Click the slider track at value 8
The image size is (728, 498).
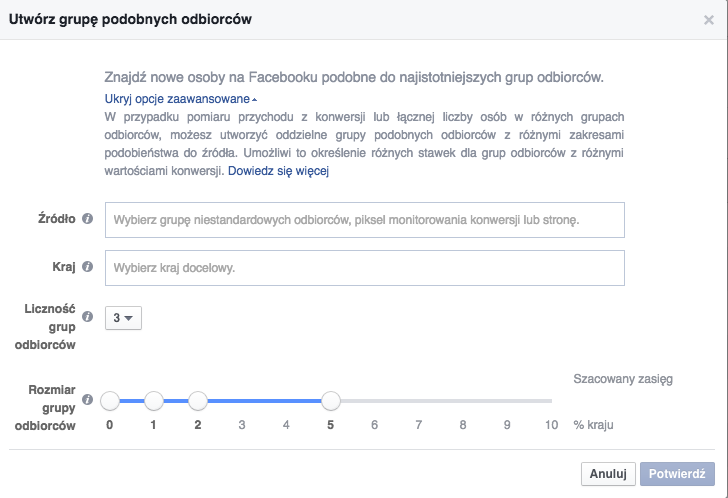coord(463,401)
